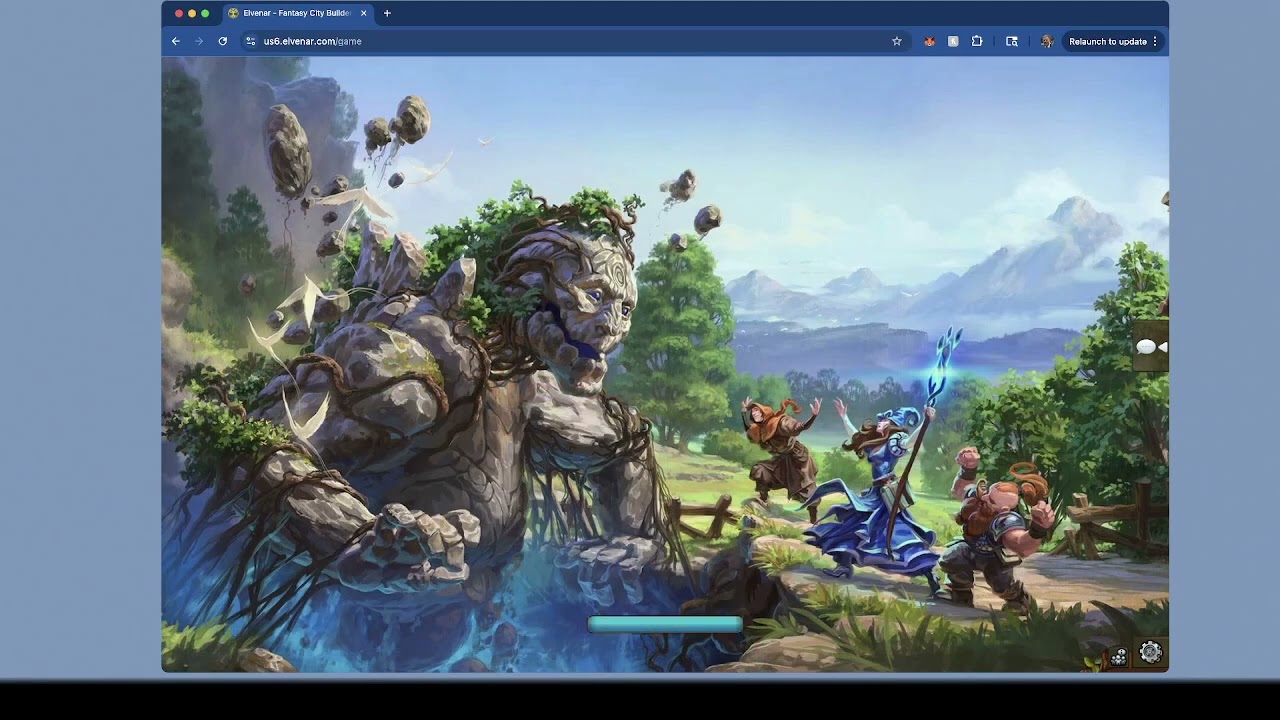Open the browser Extensions puzzle menu
Viewport: 1280px width, 720px height.
pos(977,41)
